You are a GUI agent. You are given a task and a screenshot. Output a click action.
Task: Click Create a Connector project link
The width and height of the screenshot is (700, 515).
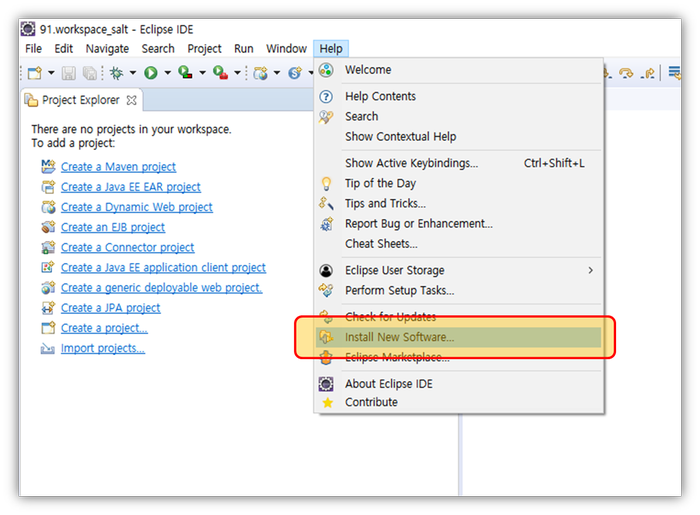(128, 247)
